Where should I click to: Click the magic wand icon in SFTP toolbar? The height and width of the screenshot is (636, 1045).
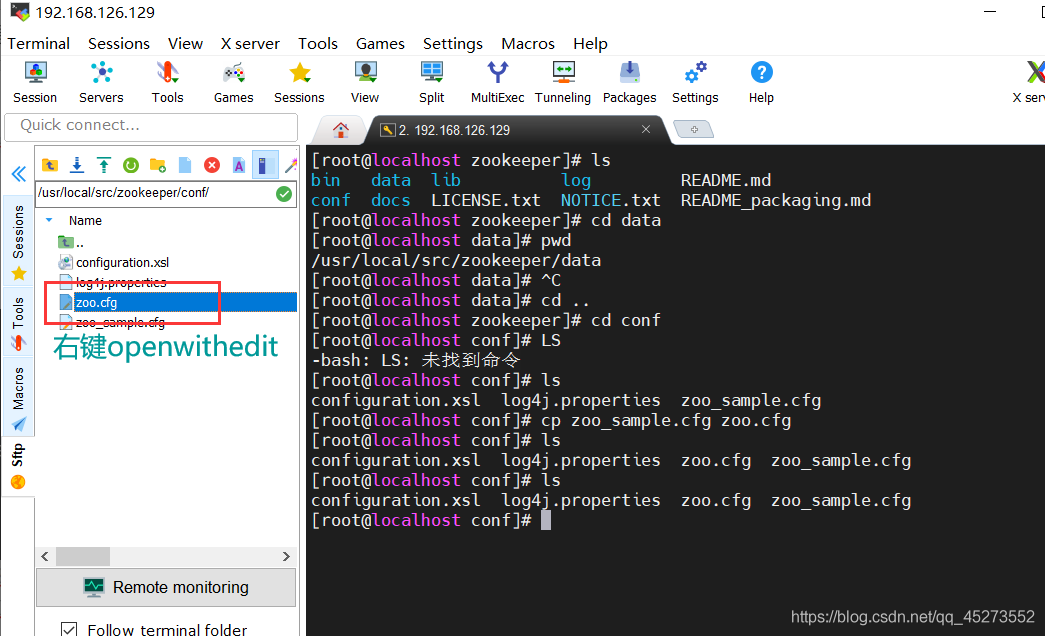pyautogui.click(x=291, y=165)
